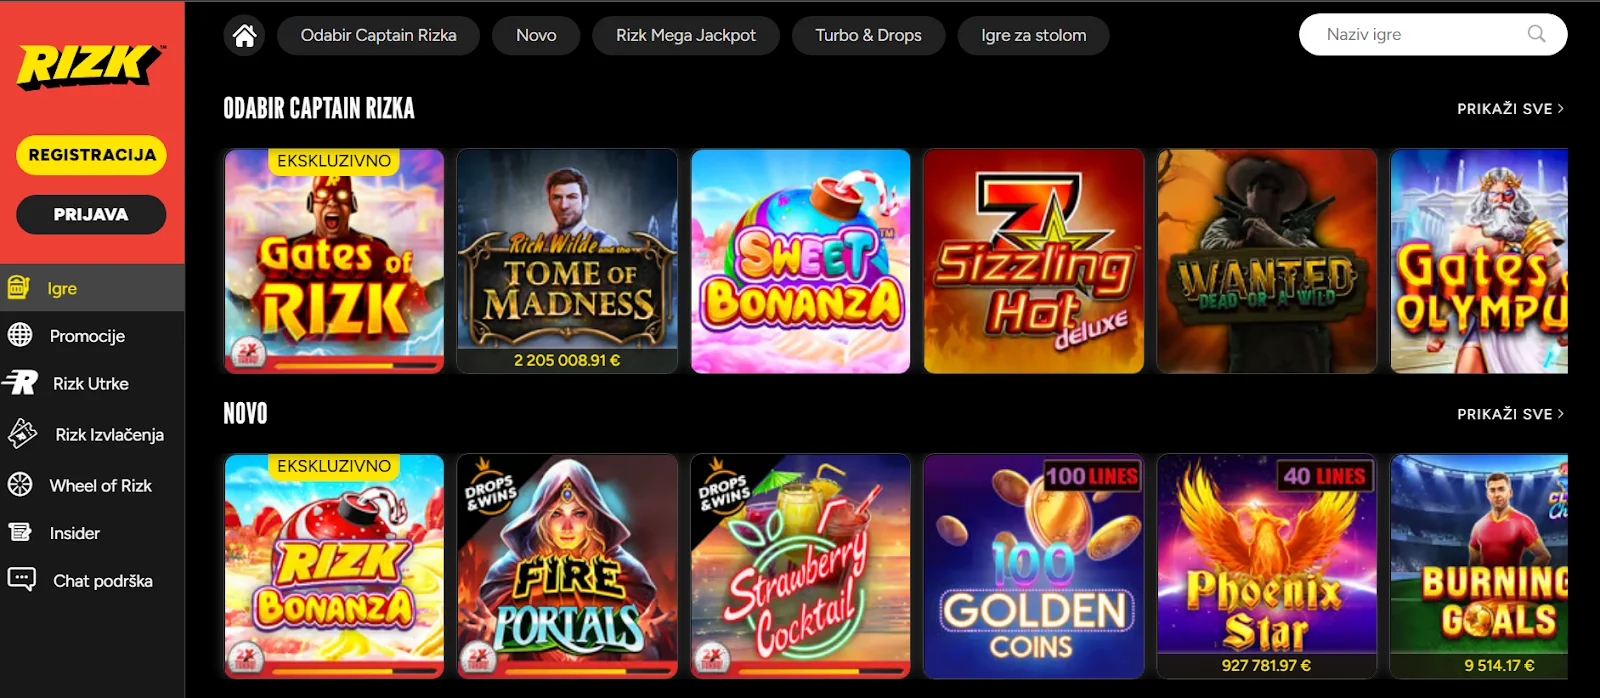Open the Rizk Izvlačenja ticket icon
Image resolution: width=1600 pixels, height=698 pixels.
22,434
